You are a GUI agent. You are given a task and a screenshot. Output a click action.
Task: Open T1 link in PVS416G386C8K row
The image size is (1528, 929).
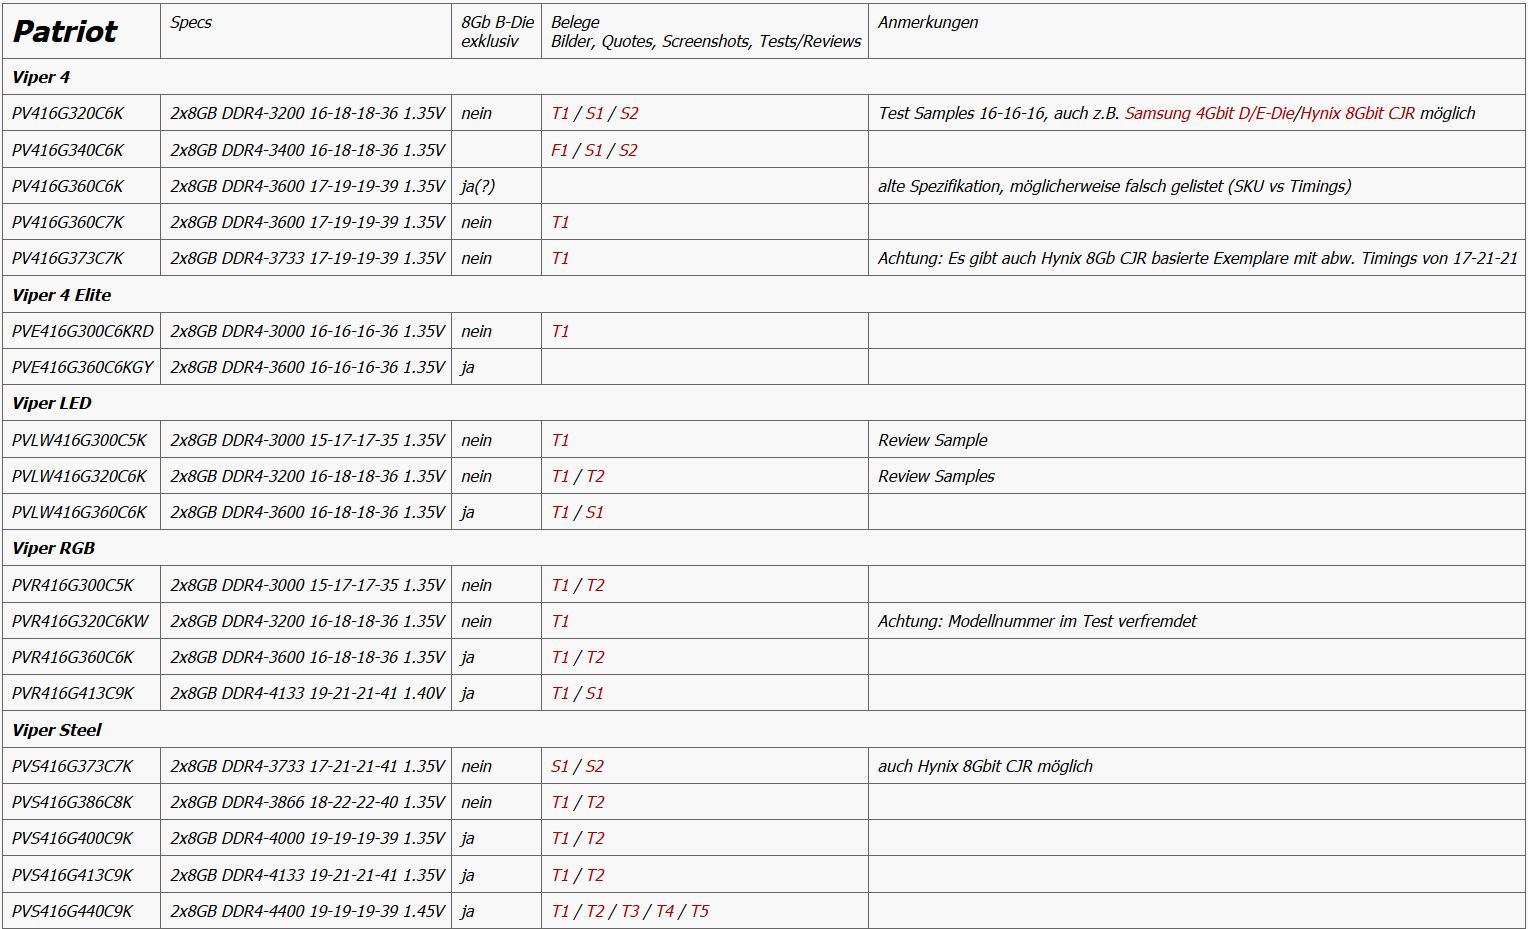pos(560,802)
